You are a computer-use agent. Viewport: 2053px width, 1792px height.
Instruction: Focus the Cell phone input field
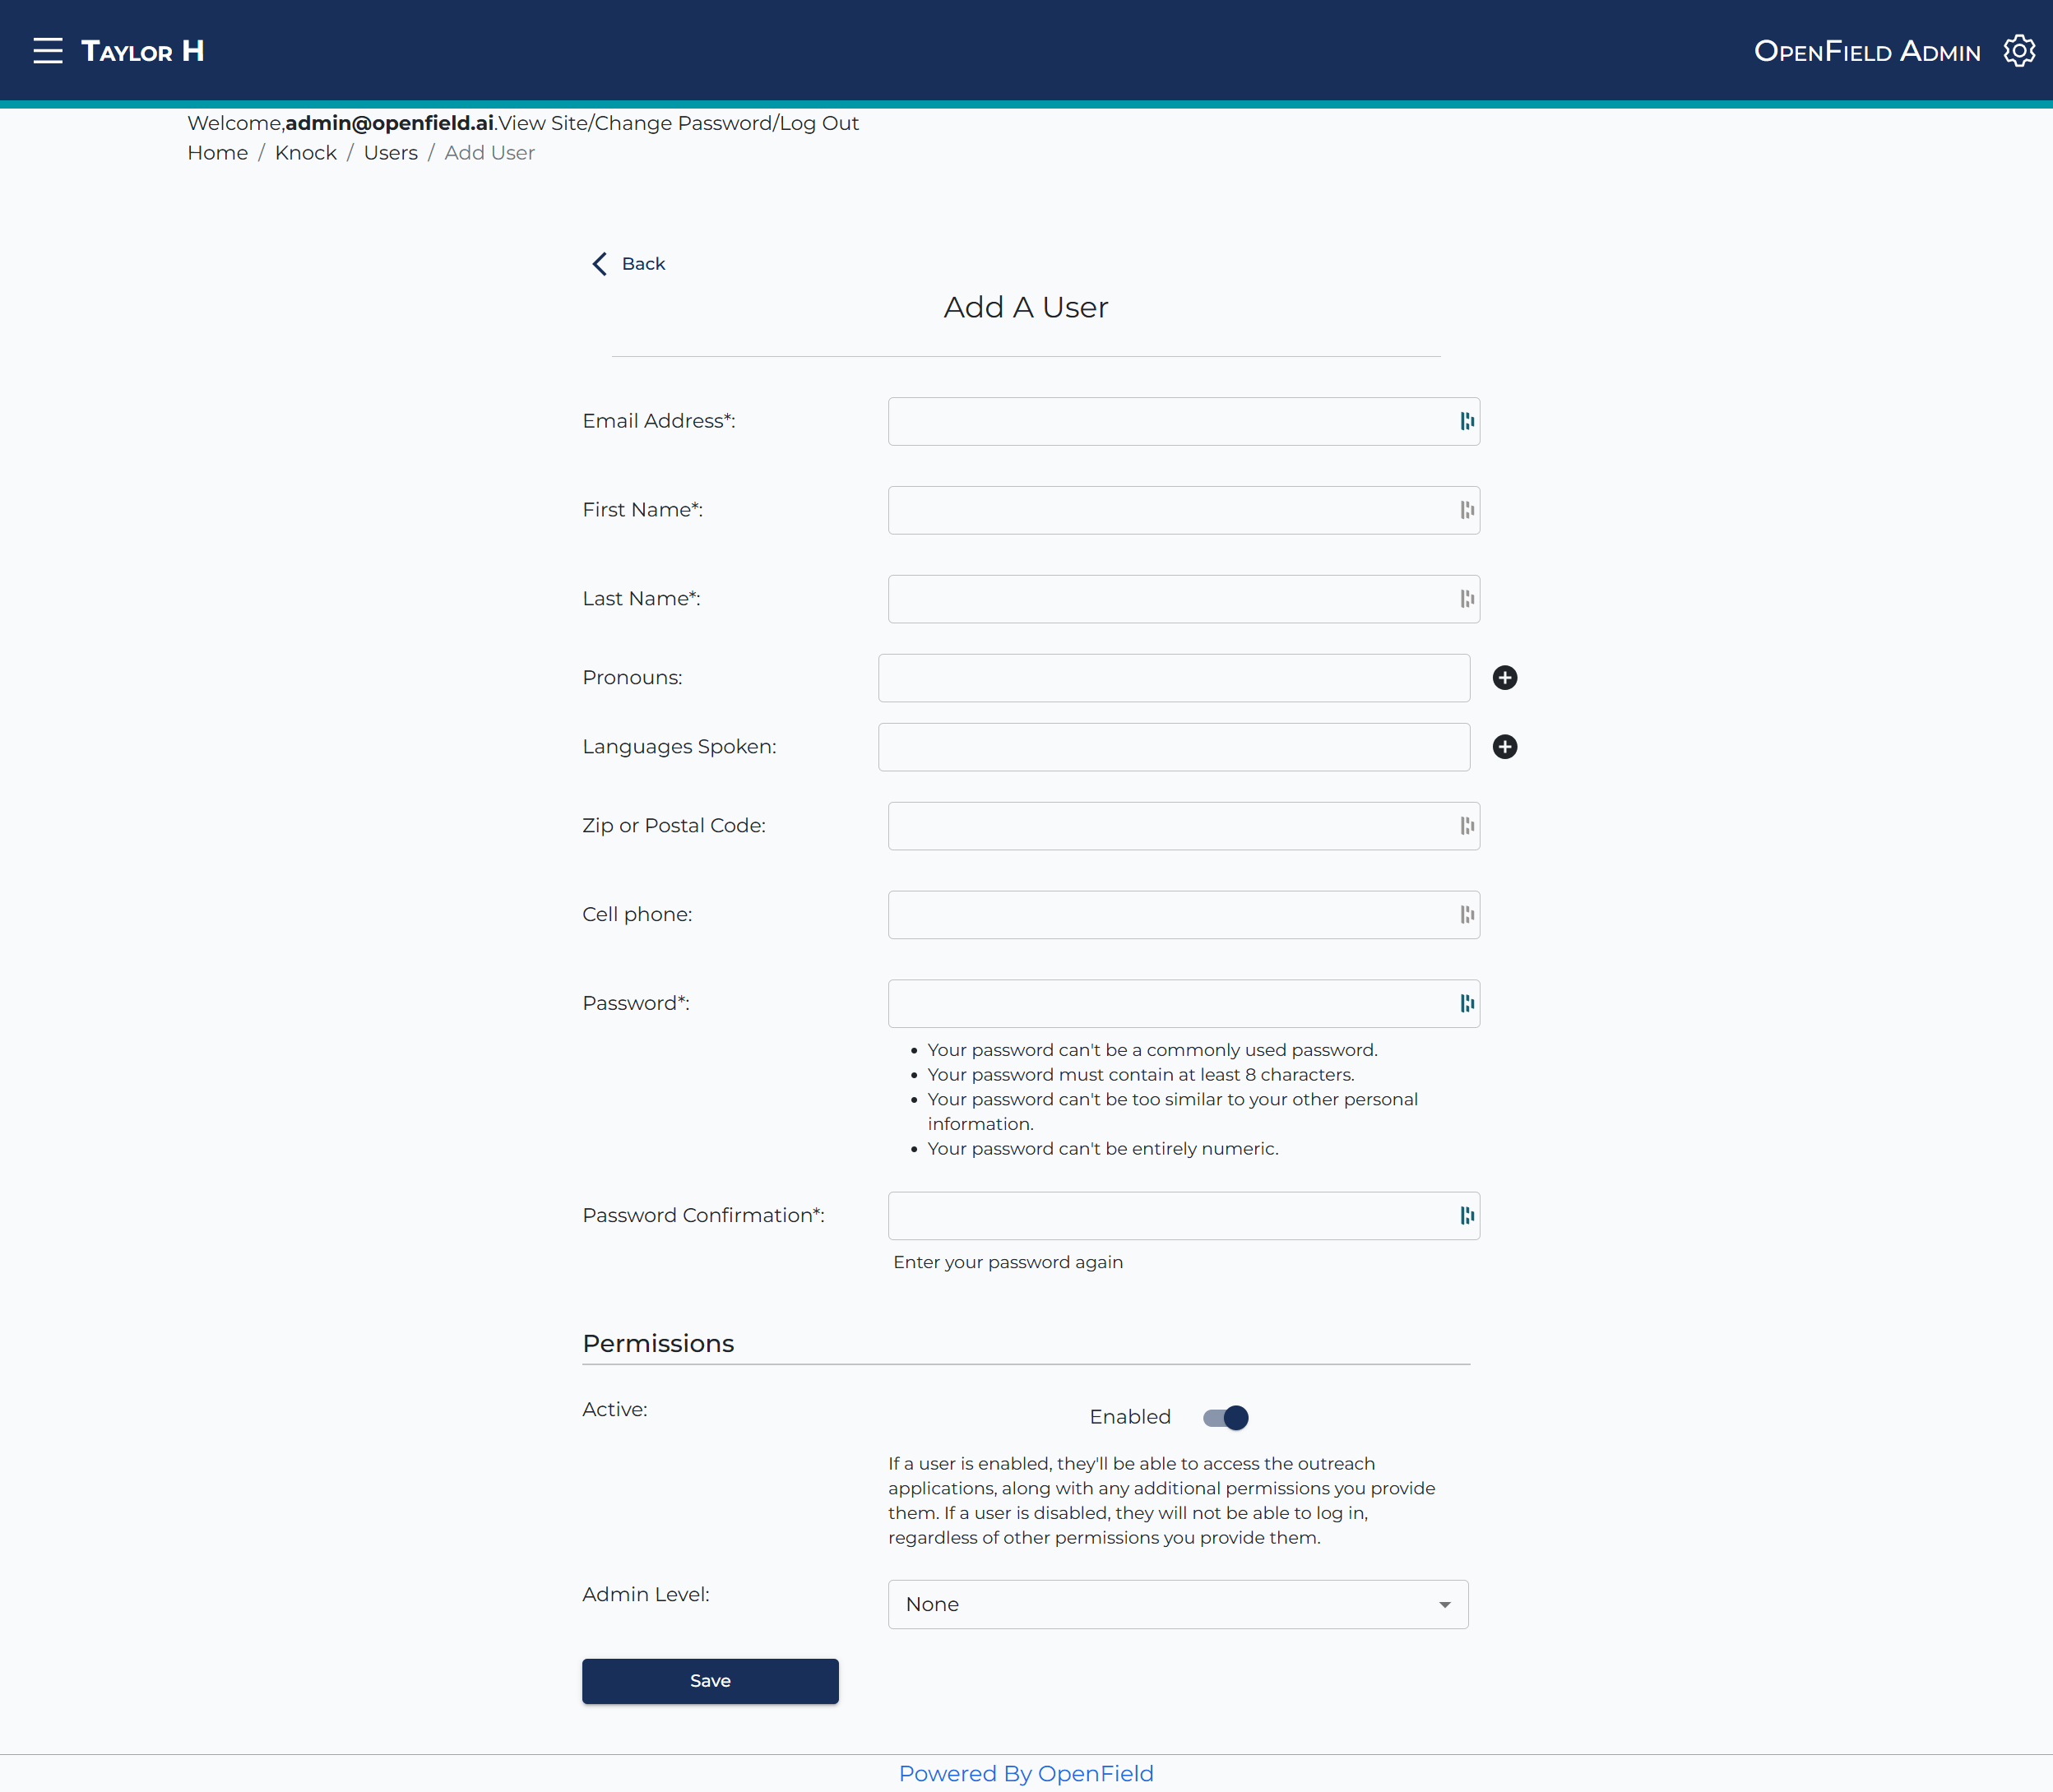pos(1184,915)
